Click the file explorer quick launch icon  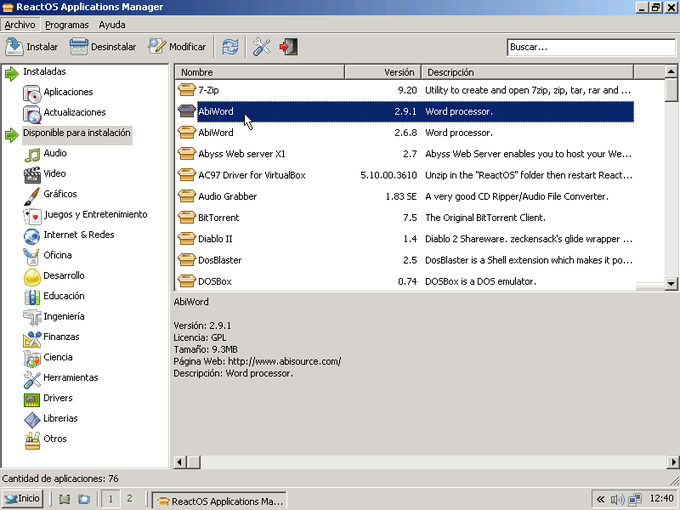[x=85, y=499]
